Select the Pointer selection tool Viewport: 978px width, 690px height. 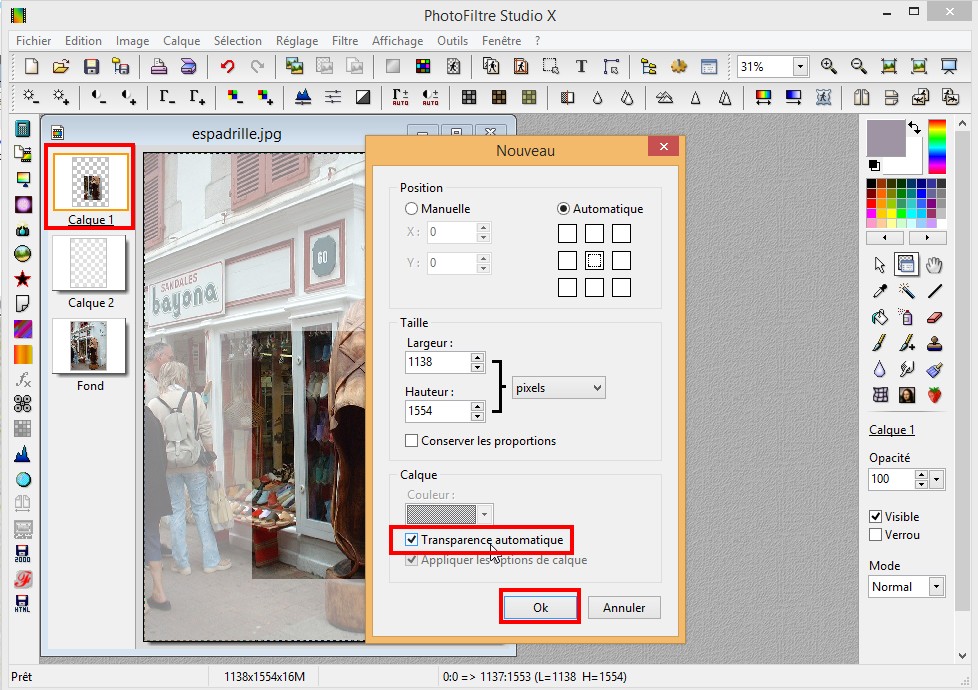coord(879,265)
